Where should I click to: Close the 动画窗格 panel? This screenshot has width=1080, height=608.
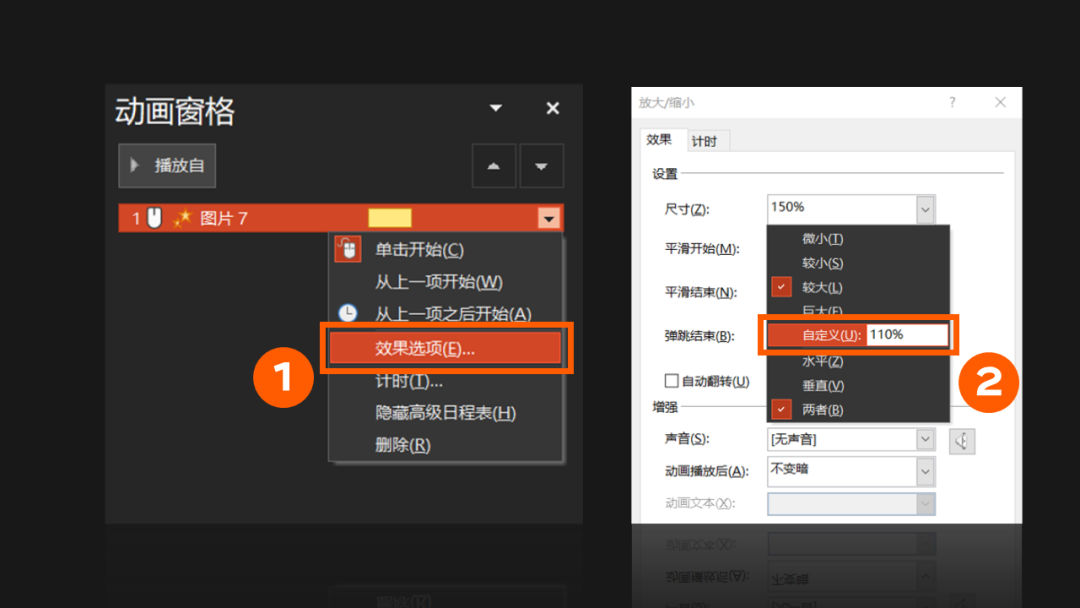(552, 108)
